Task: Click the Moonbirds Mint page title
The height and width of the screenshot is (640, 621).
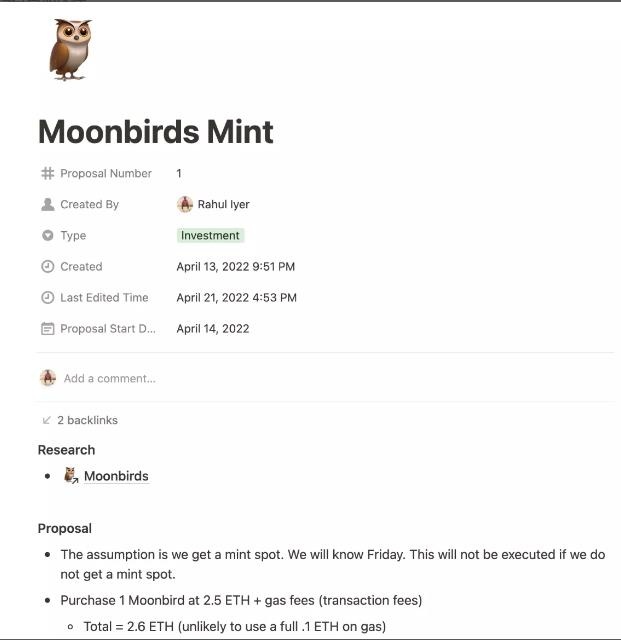Action: [155, 132]
